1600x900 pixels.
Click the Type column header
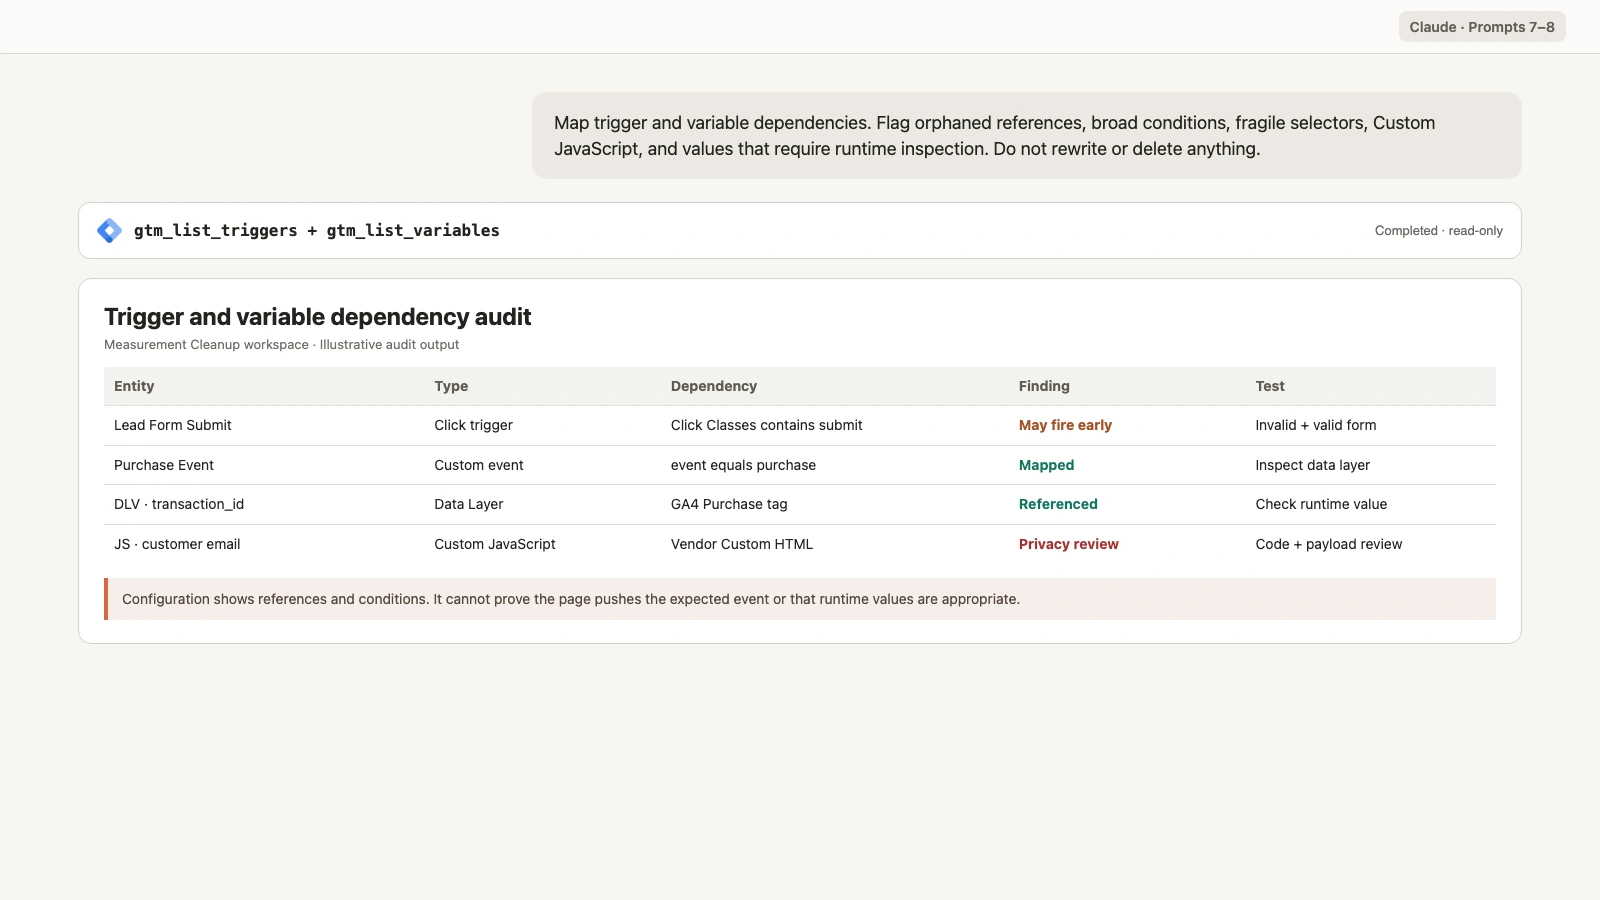[451, 386]
